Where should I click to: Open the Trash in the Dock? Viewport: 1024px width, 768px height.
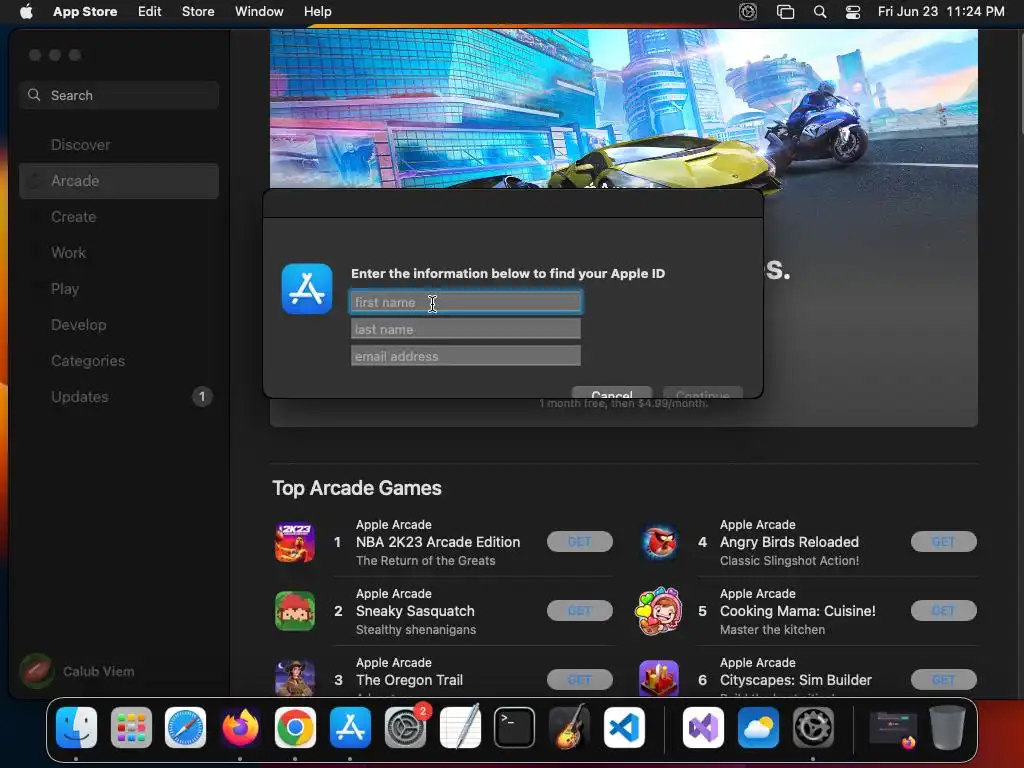(947, 727)
